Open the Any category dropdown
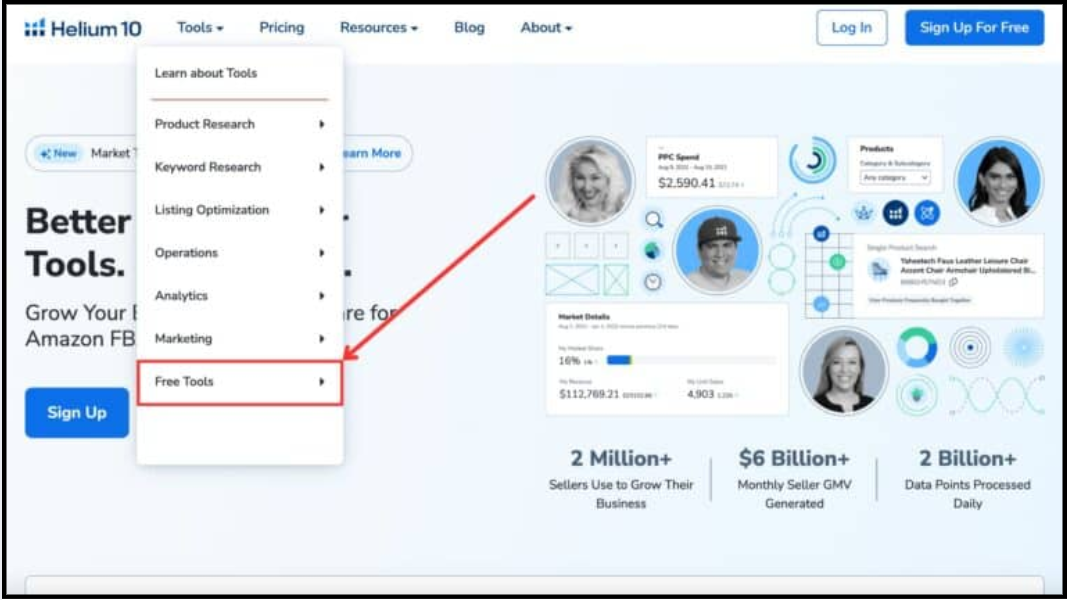Screen dimensions: 1067x600 [895, 177]
